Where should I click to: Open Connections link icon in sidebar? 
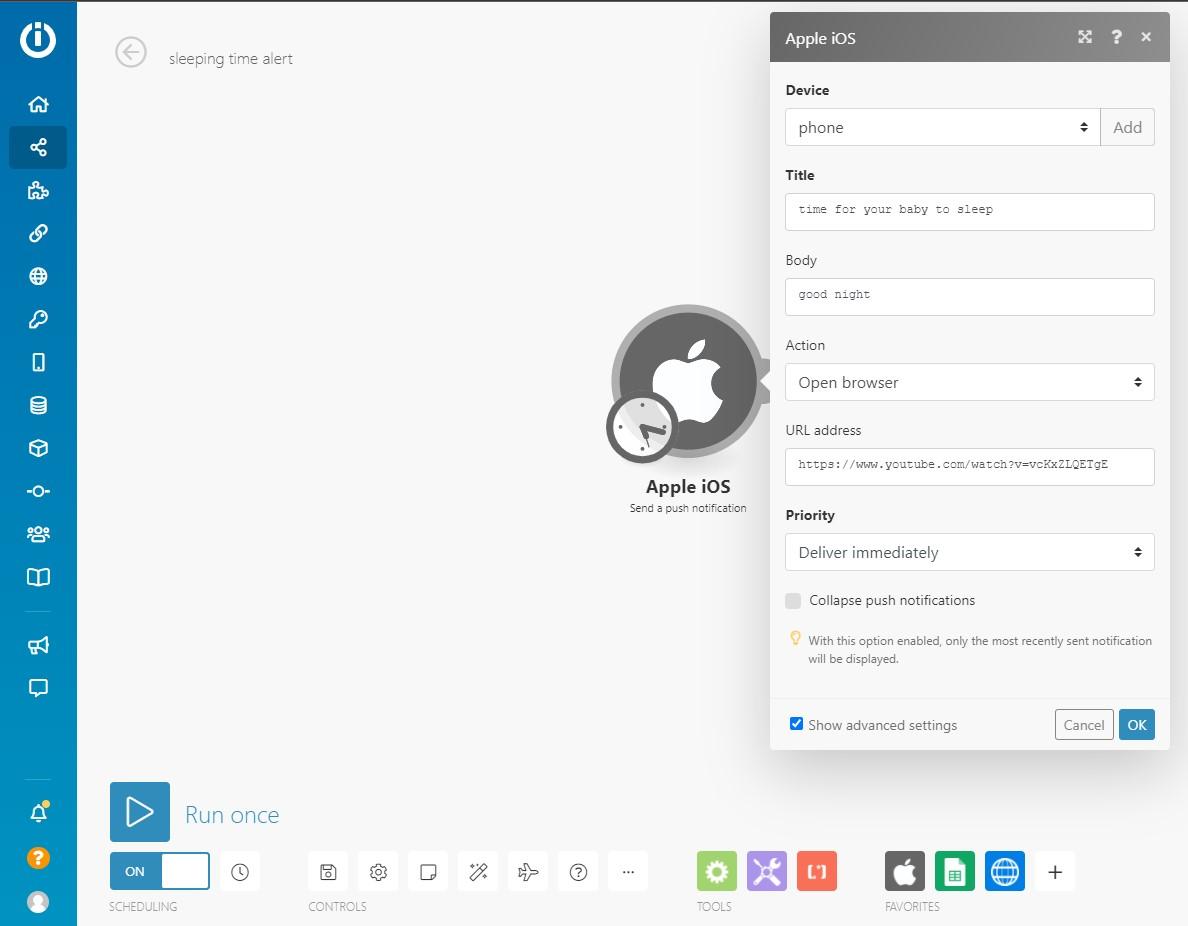click(x=38, y=233)
